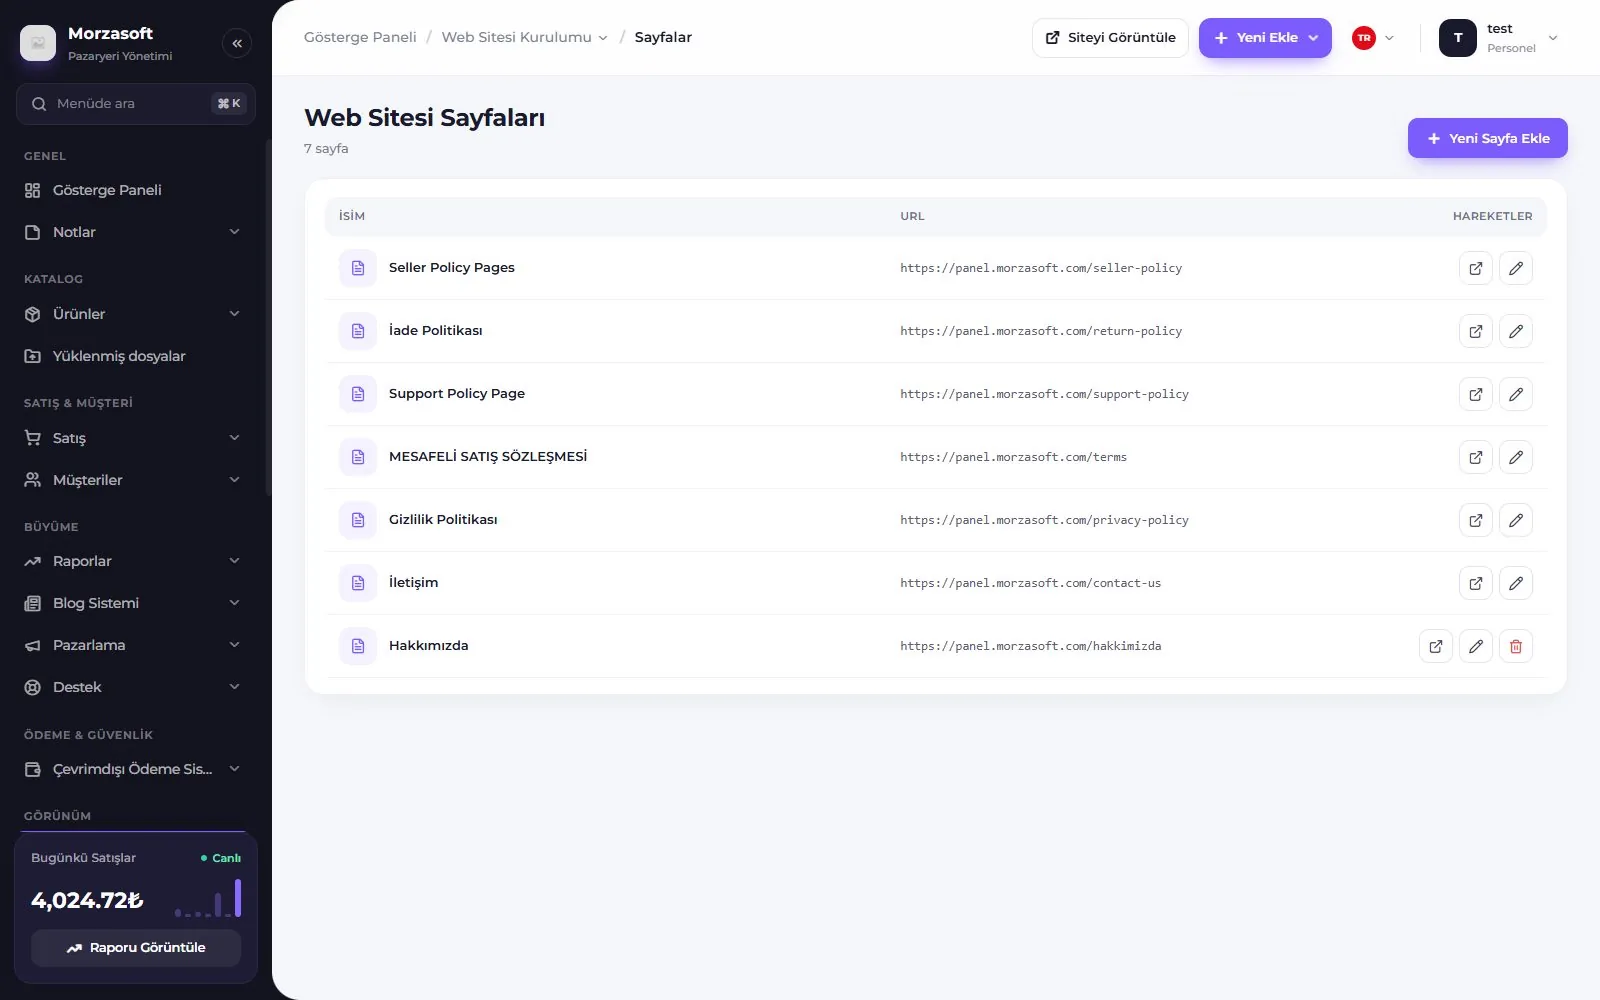The width and height of the screenshot is (1600, 1000).
Task: Focus the Menüde ara search field
Action: tap(136, 104)
